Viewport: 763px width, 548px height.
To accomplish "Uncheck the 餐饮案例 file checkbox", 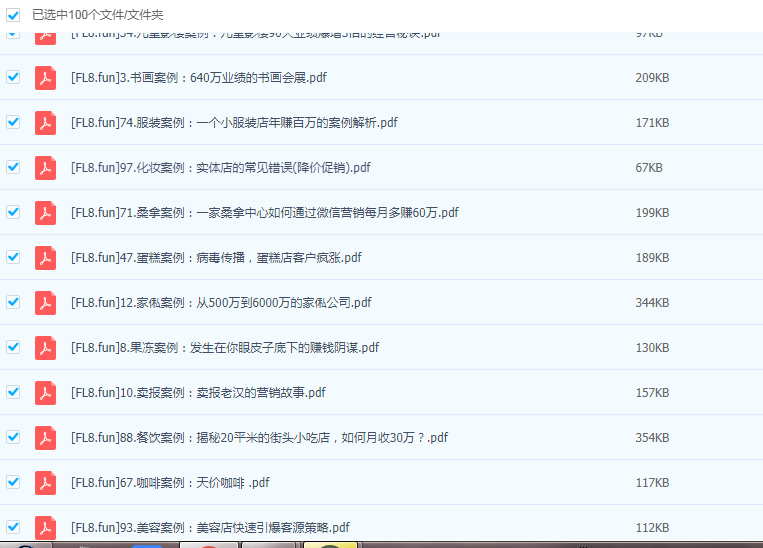I will [x=13, y=437].
